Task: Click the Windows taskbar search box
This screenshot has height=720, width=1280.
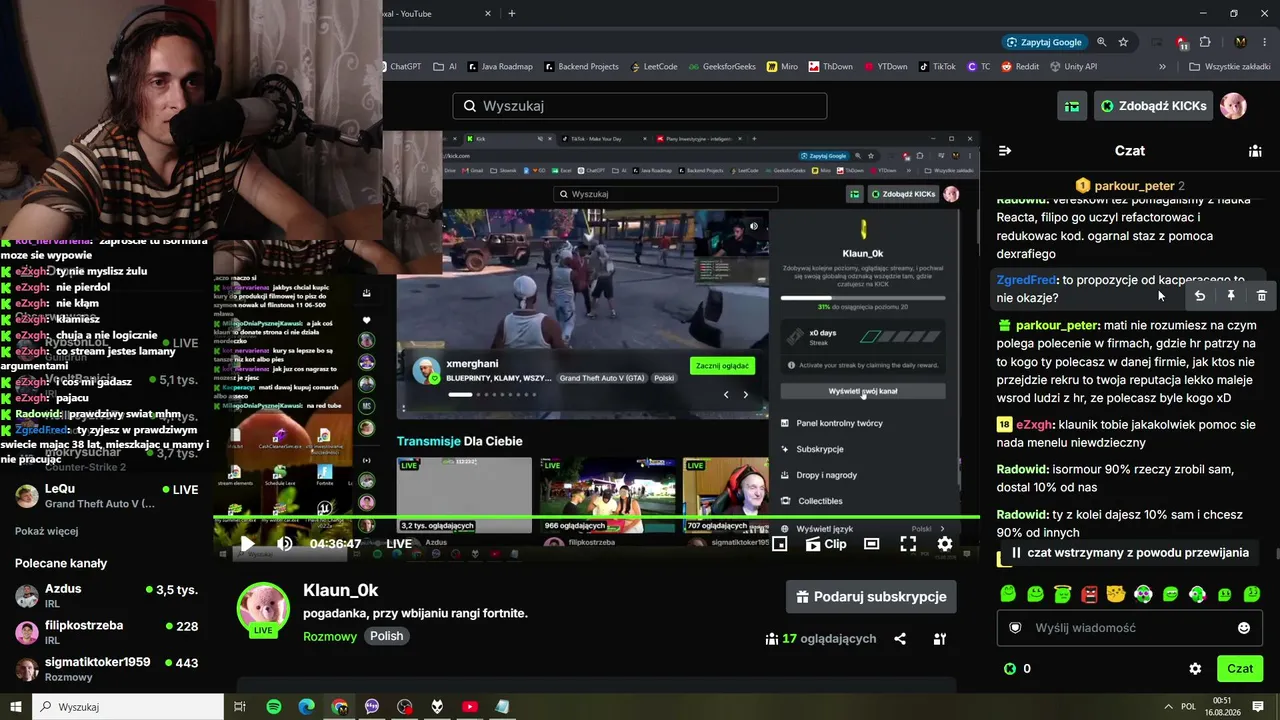Action: pos(128,707)
